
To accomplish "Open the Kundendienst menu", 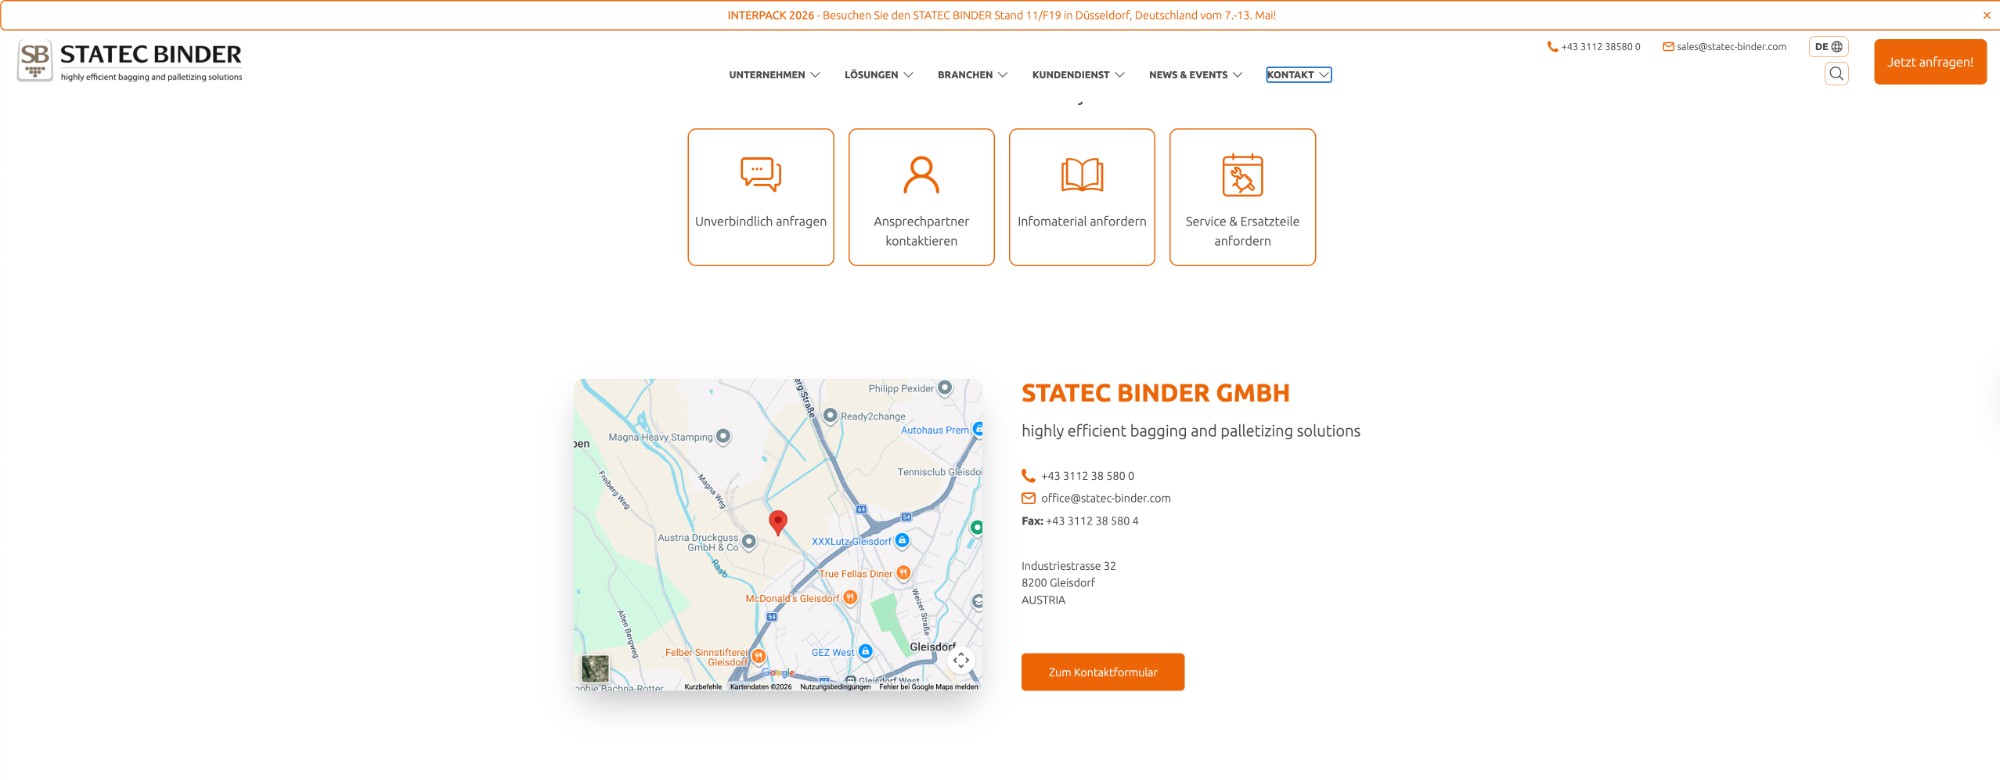I will [1070, 75].
